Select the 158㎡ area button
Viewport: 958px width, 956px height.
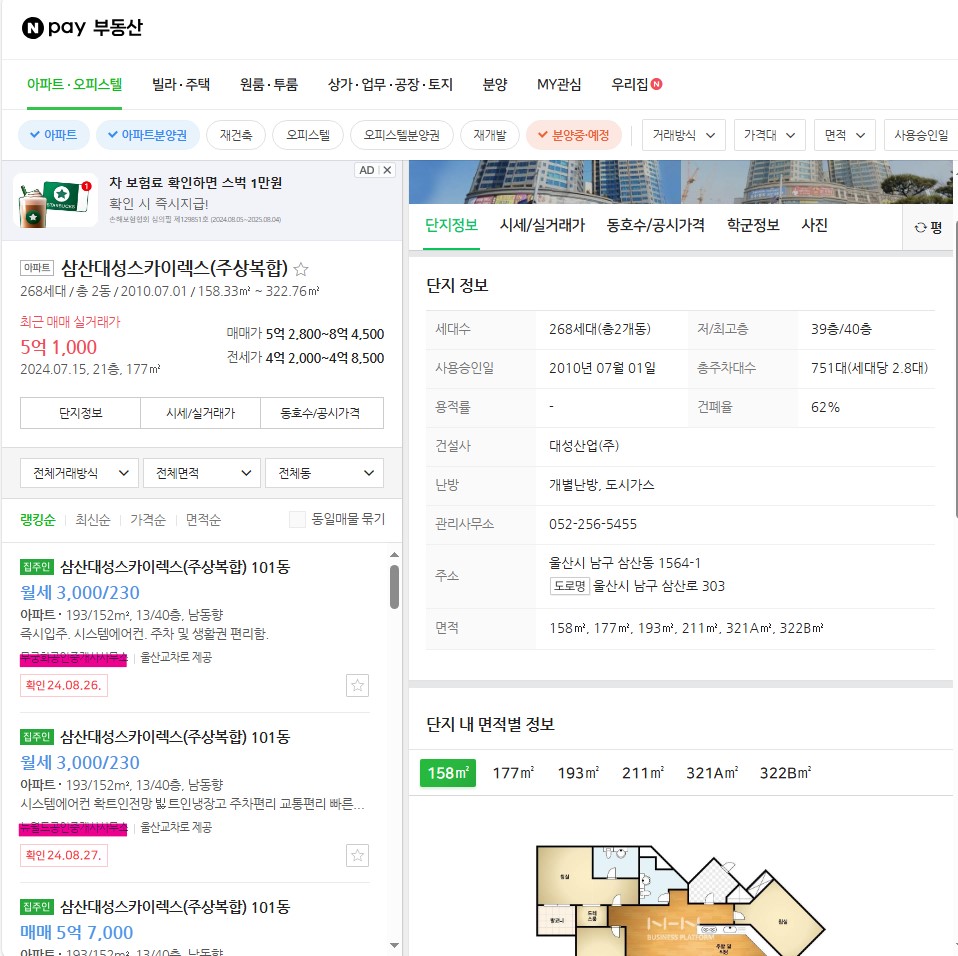pos(448,773)
